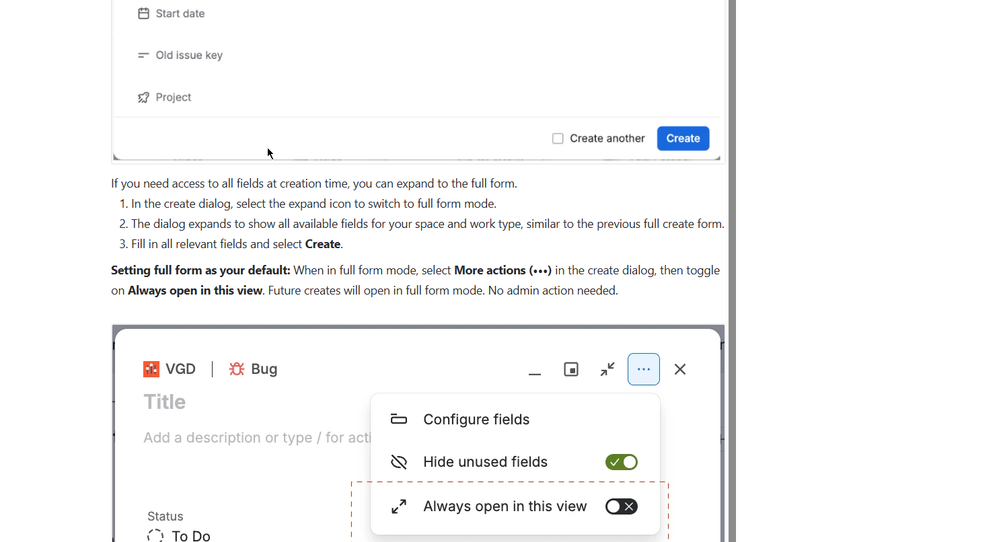Select the Hide unused fields menu entry

(x=485, y=462)
